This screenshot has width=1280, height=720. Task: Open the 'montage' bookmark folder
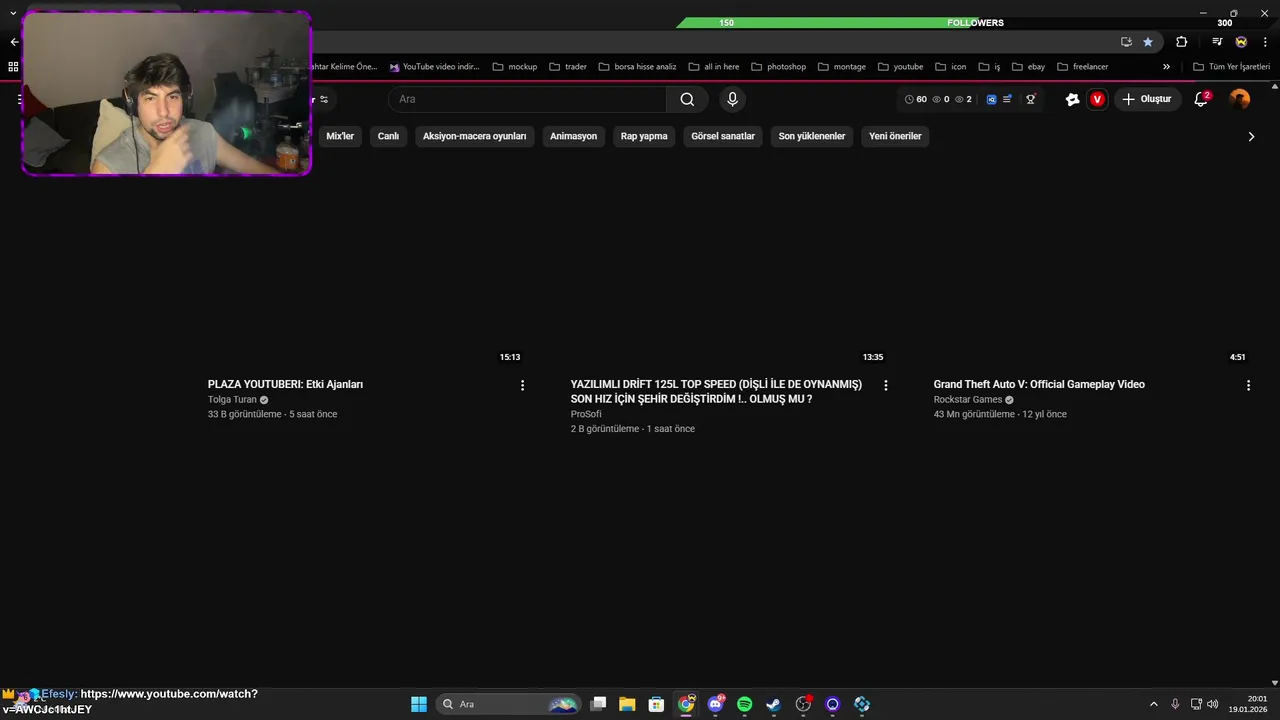coord(842,67)
